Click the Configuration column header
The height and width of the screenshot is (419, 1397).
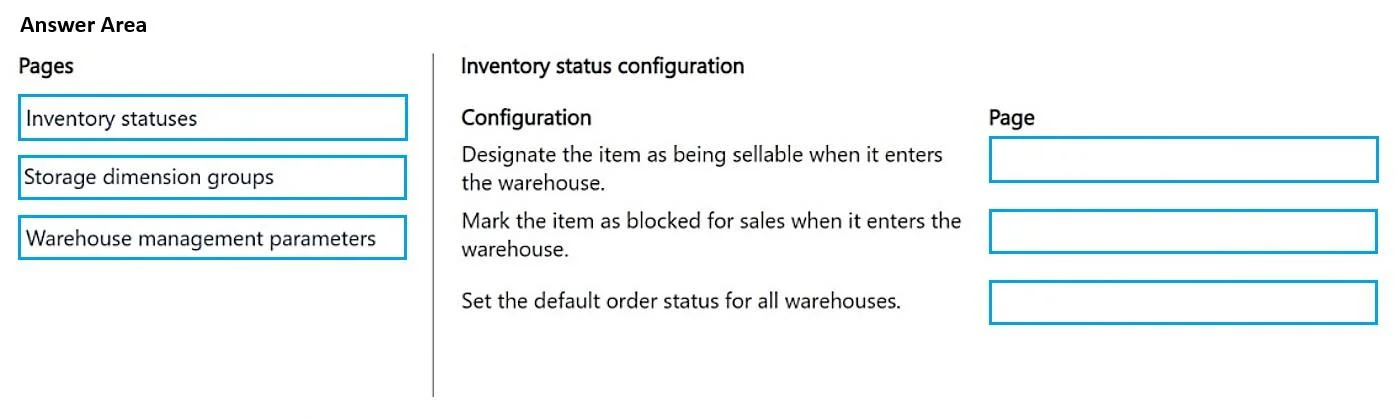(526, 118)
